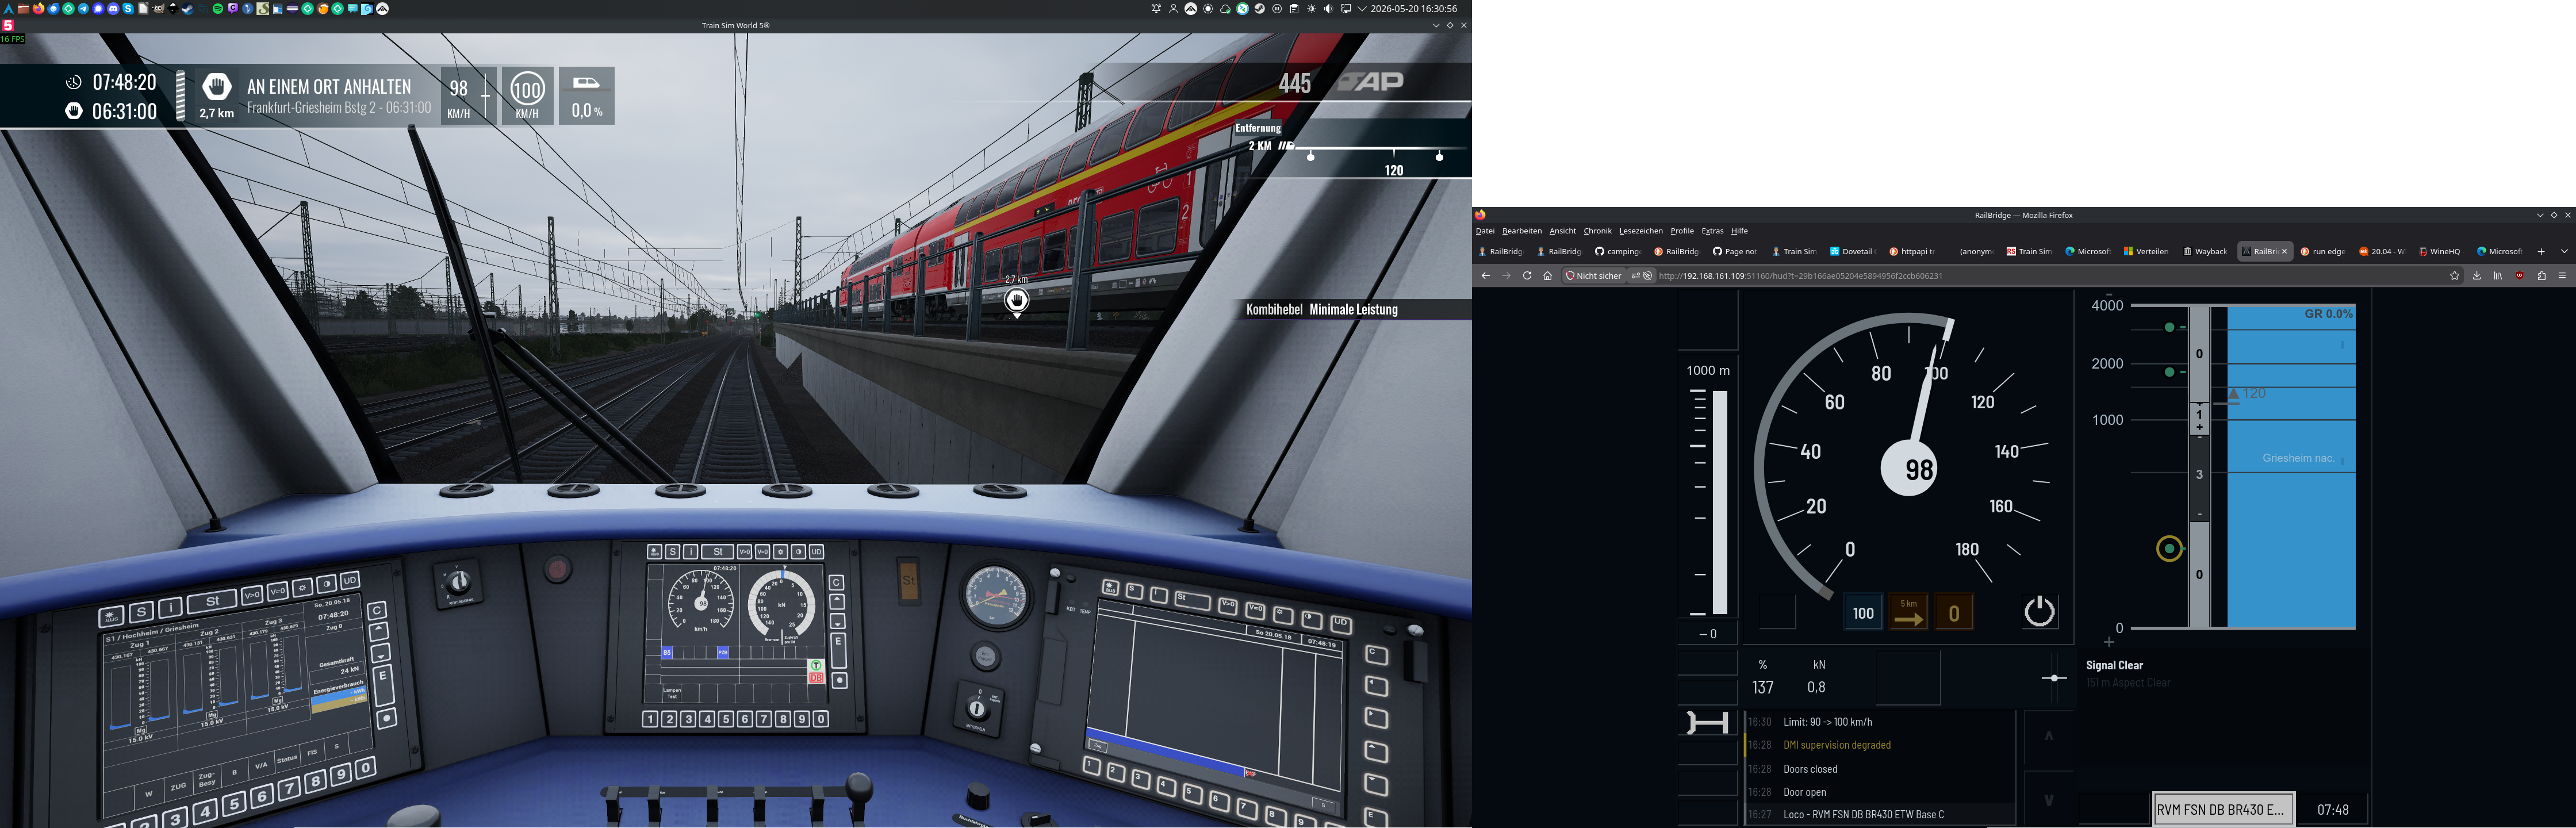Click the 100 speed limit box on DMI

[x=1864, y=612]
